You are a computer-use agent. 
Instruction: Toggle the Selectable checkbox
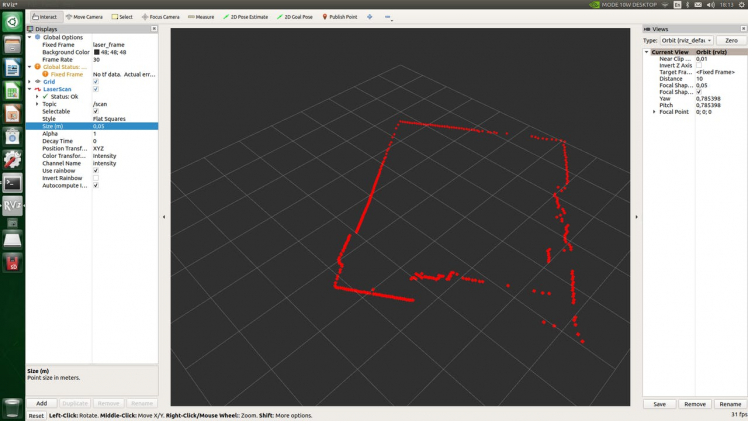[x=96, y=111]
